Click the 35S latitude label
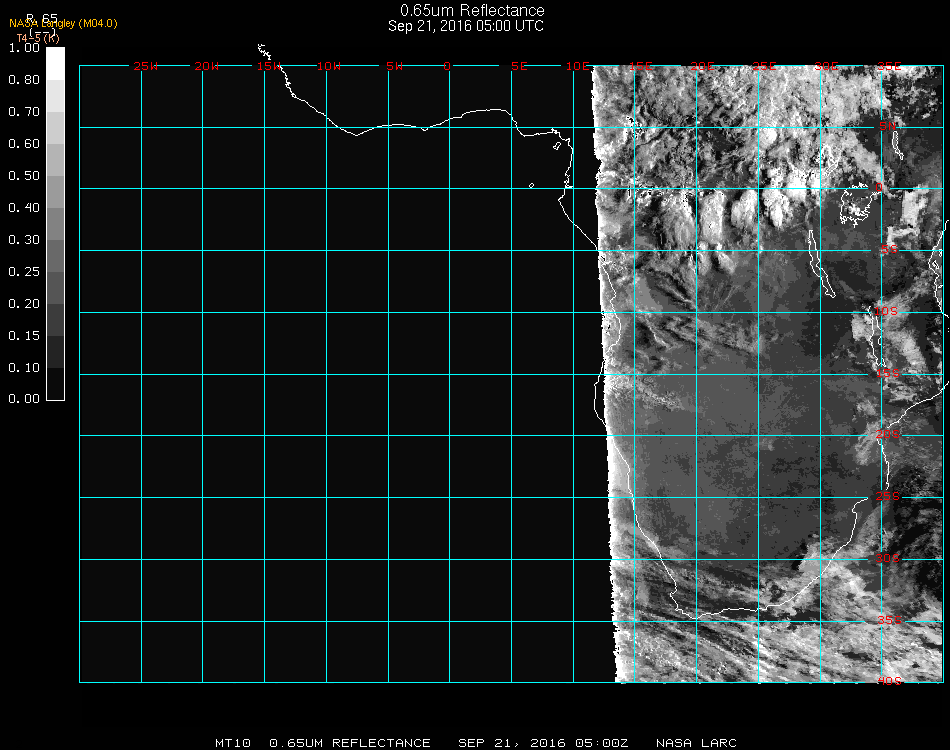Screen dimensions: 950x750 click(888, 620)
